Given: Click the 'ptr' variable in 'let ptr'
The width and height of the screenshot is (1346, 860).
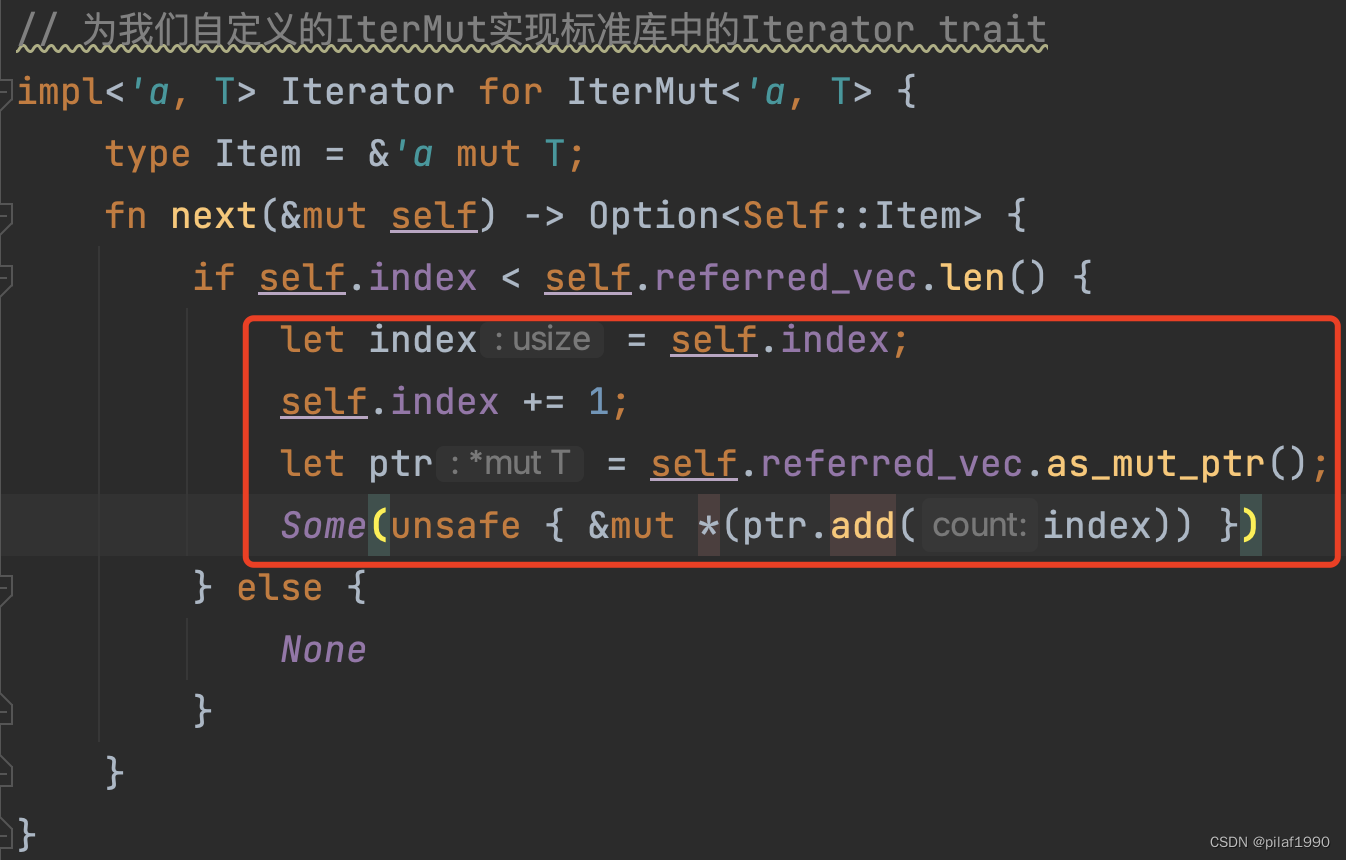Looking at the screenshot, I should click(401, 464).
